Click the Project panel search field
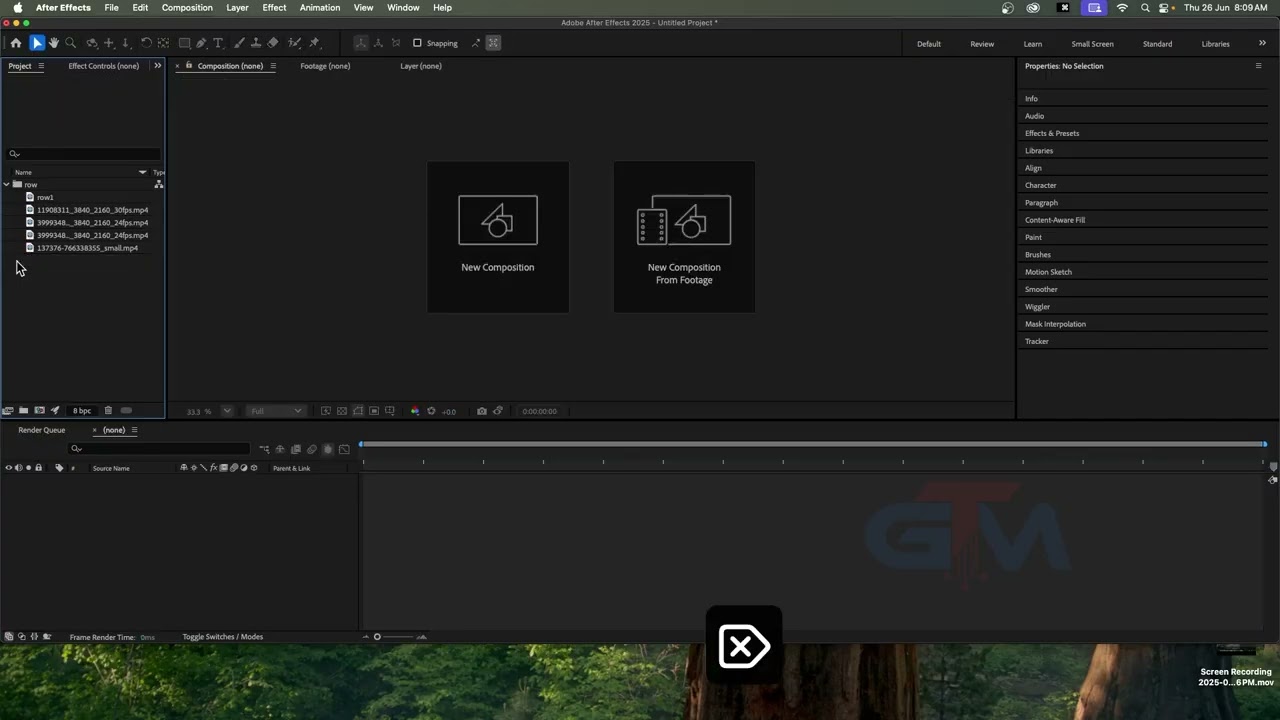This screenshot has height=720, width=1280. (x=83, y=154)
